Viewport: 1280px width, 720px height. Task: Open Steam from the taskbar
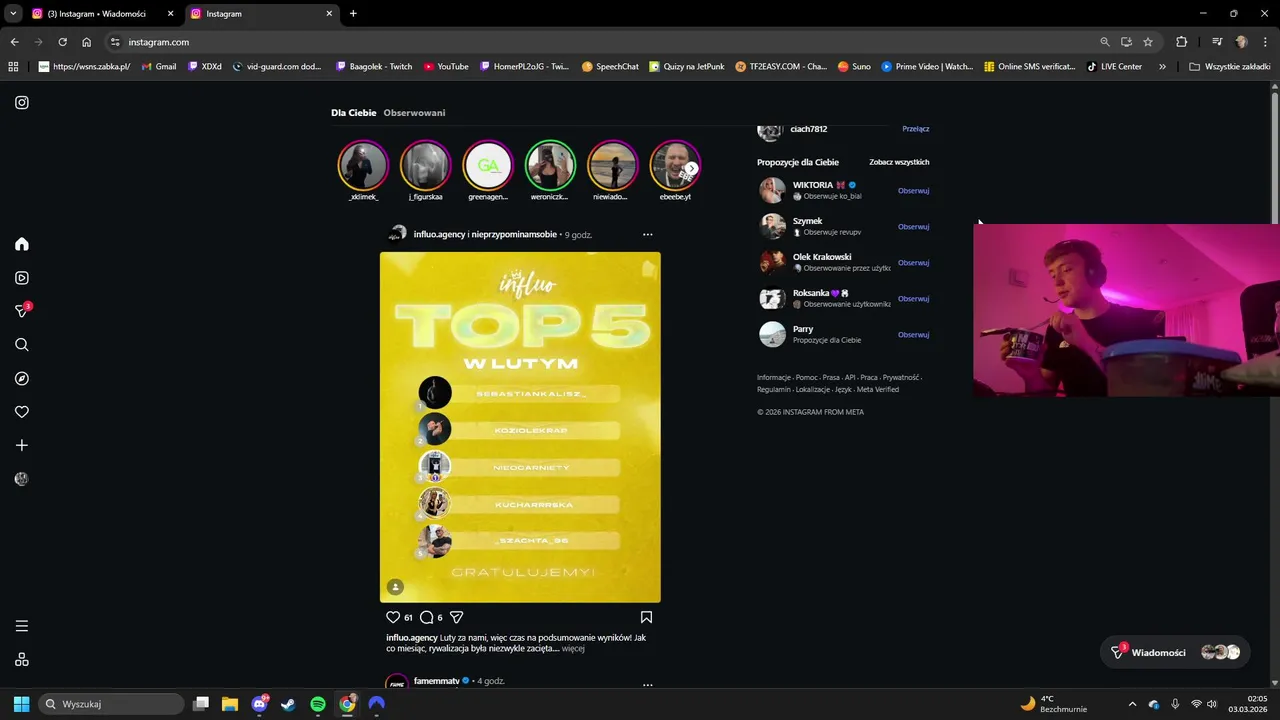pos(288,704)
